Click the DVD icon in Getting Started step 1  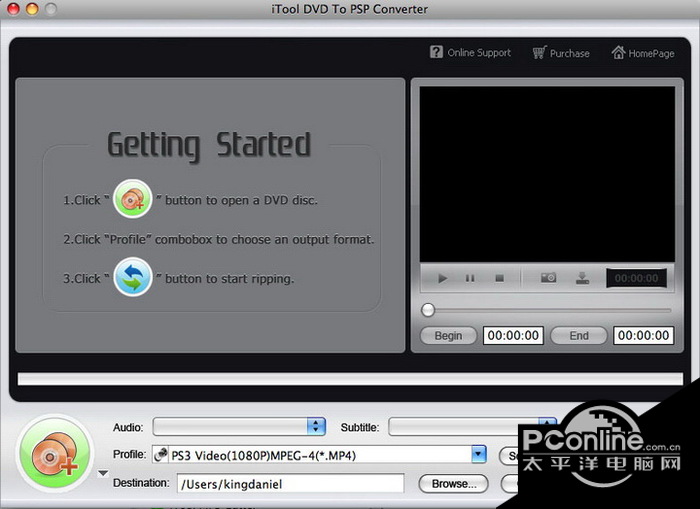[x=133, y=199]
